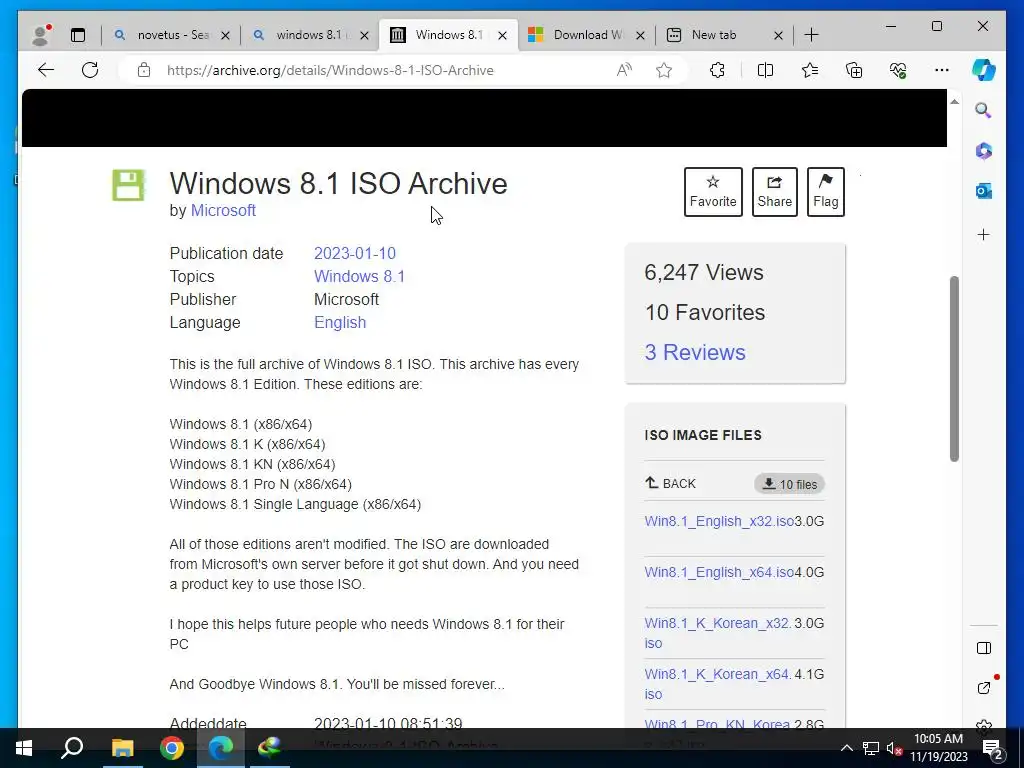
Task: Switch to the novetus search tab
Action: click(x=171, y=35)
